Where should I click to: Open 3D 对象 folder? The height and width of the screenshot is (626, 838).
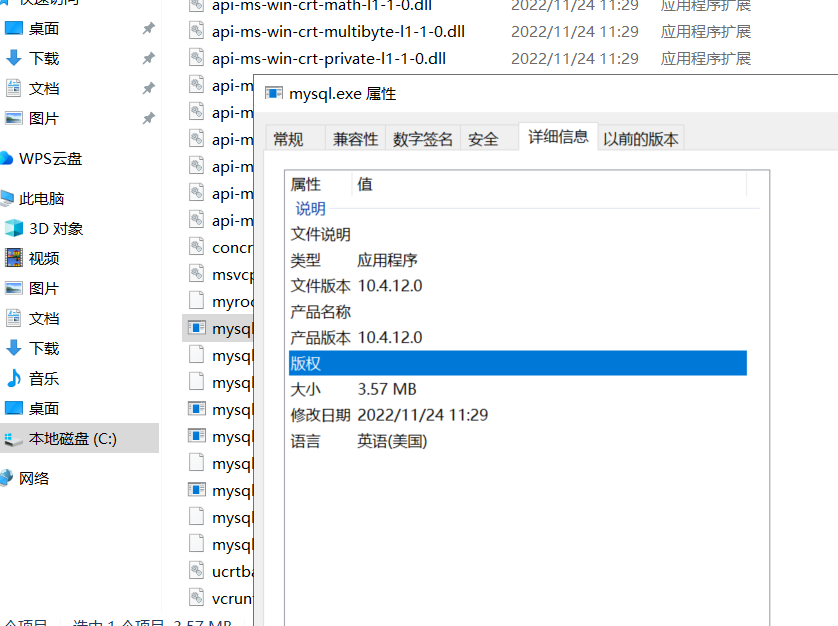pos(56,229)
